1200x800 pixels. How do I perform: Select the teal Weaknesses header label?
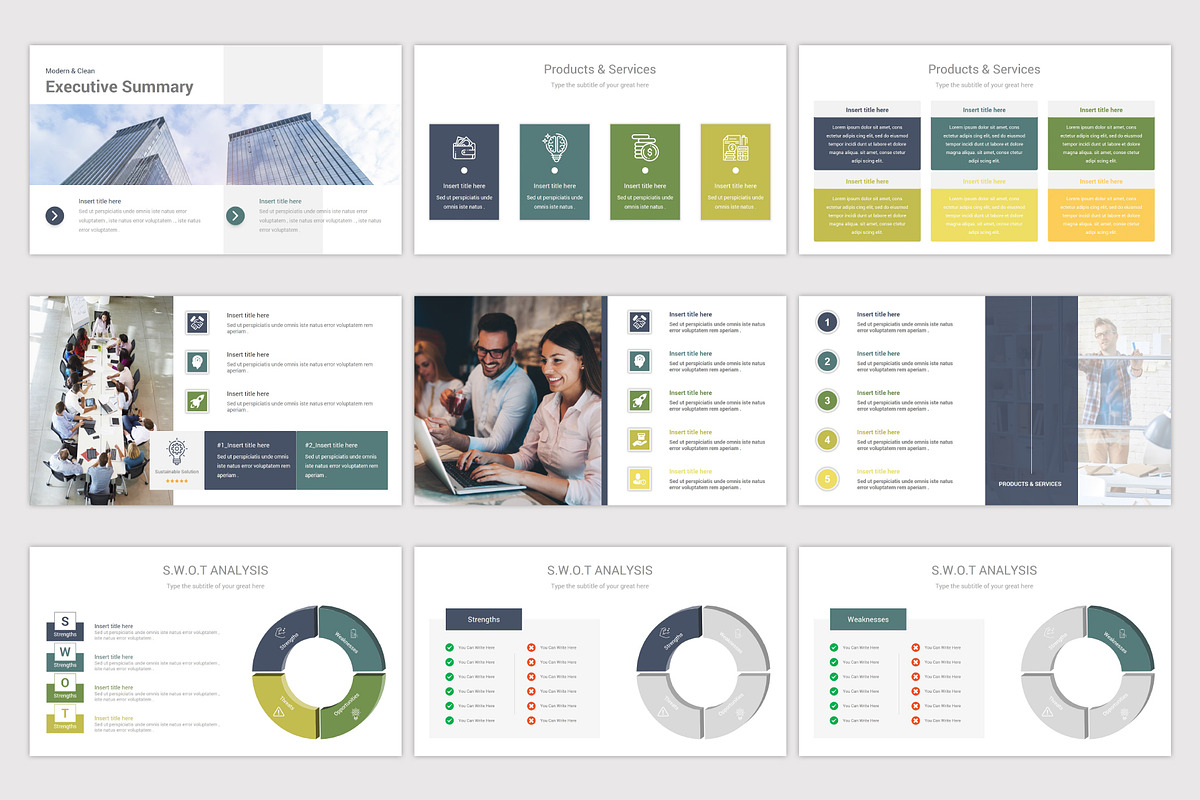868,619
